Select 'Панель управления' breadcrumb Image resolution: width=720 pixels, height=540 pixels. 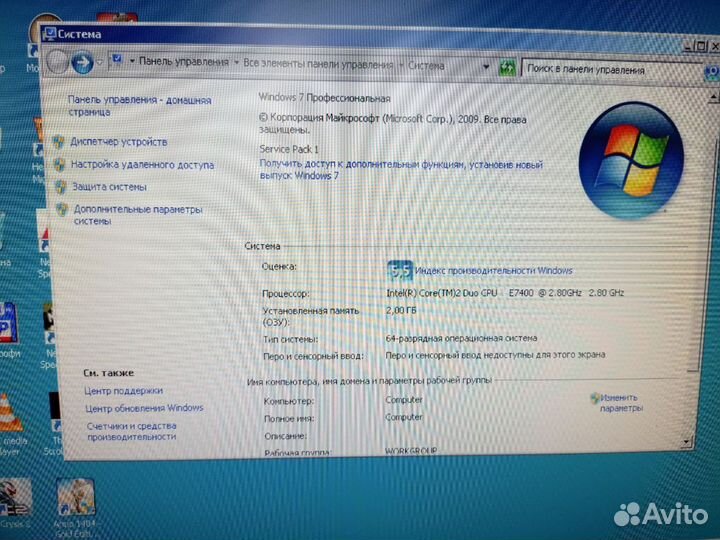(x=184, y=62)
